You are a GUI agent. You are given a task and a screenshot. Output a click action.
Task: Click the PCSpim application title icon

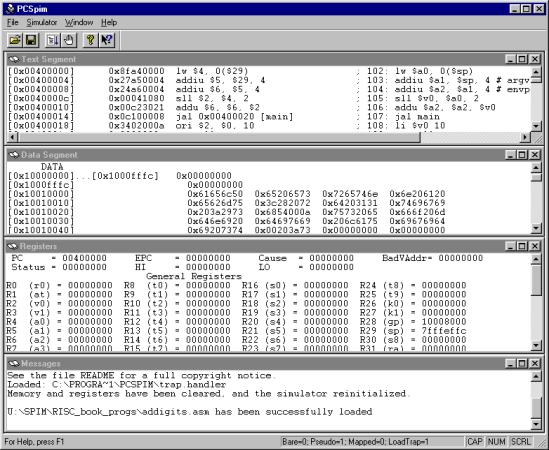point(10,9)
